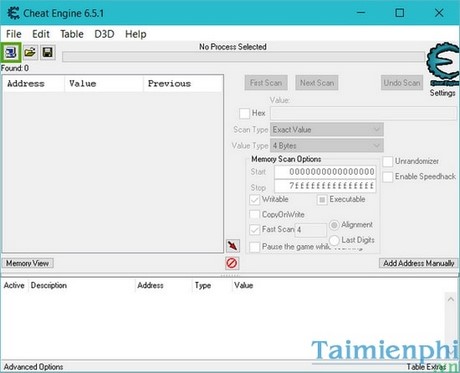Enable the CopyOnWrite checkbox
Image resolution: width=460 pixels, height=373 pixels.
pyautogui.click(x=254, y=214)
